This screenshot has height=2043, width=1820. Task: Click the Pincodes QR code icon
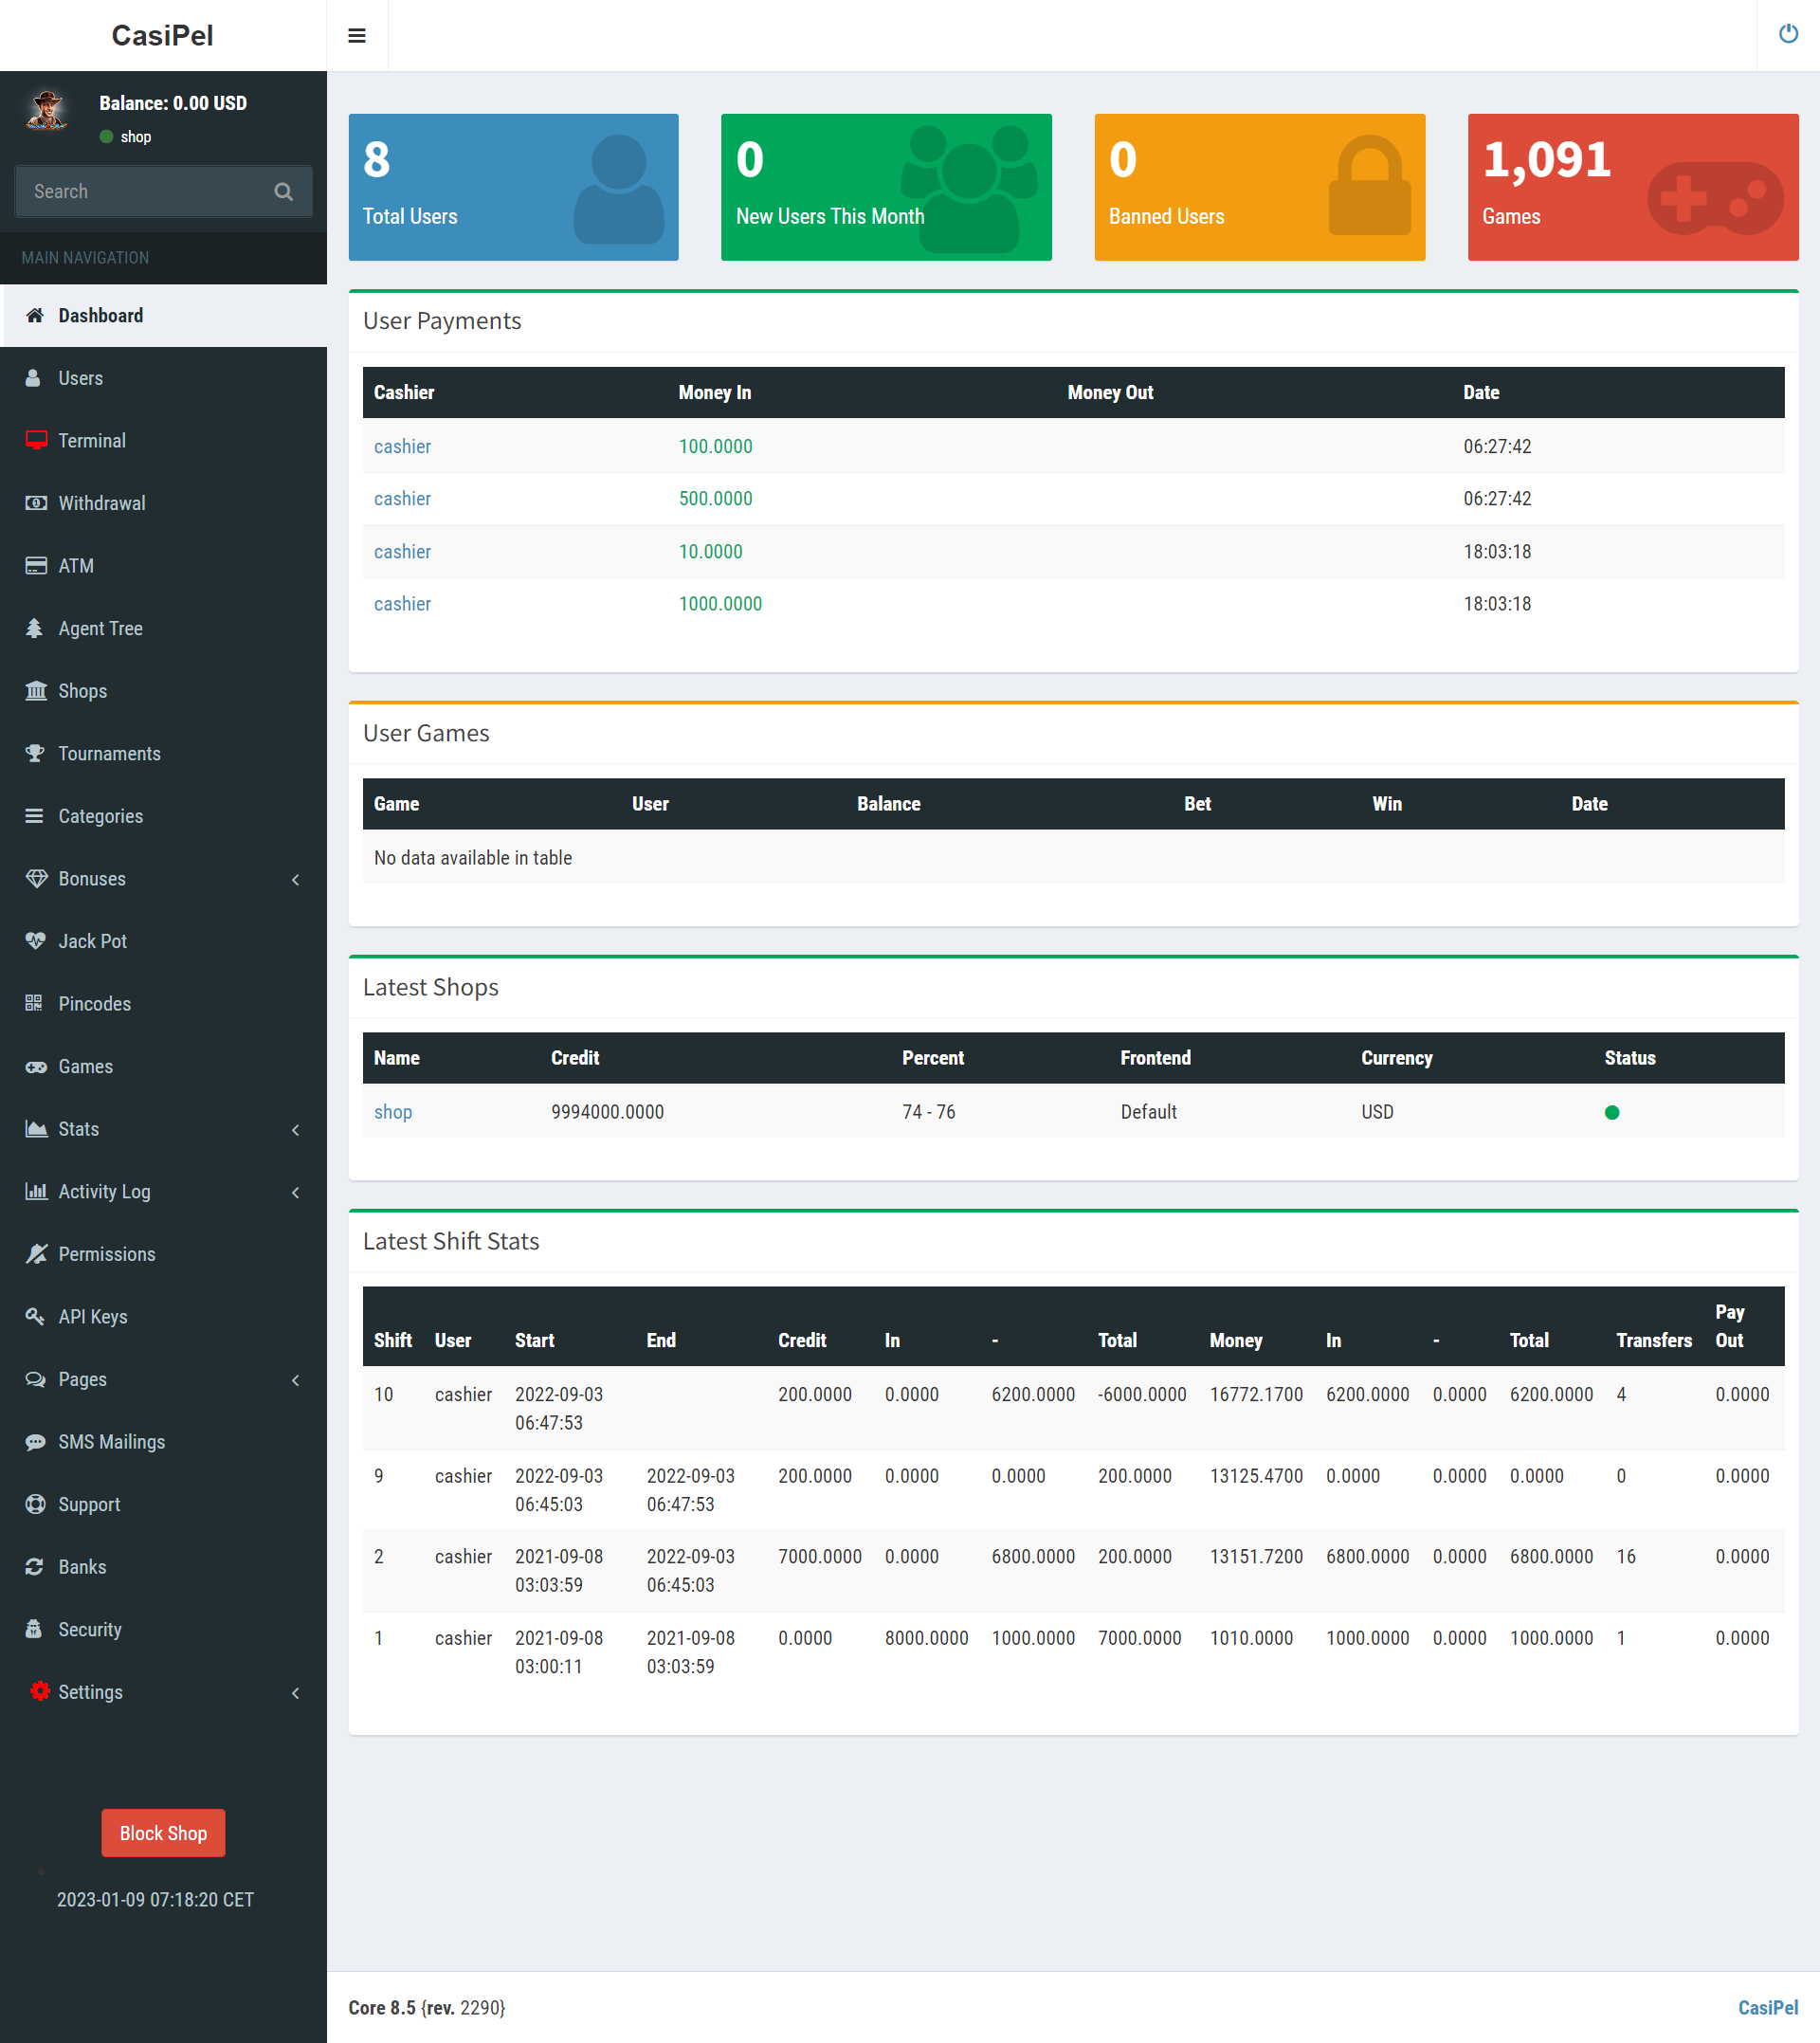(34, 1003)
